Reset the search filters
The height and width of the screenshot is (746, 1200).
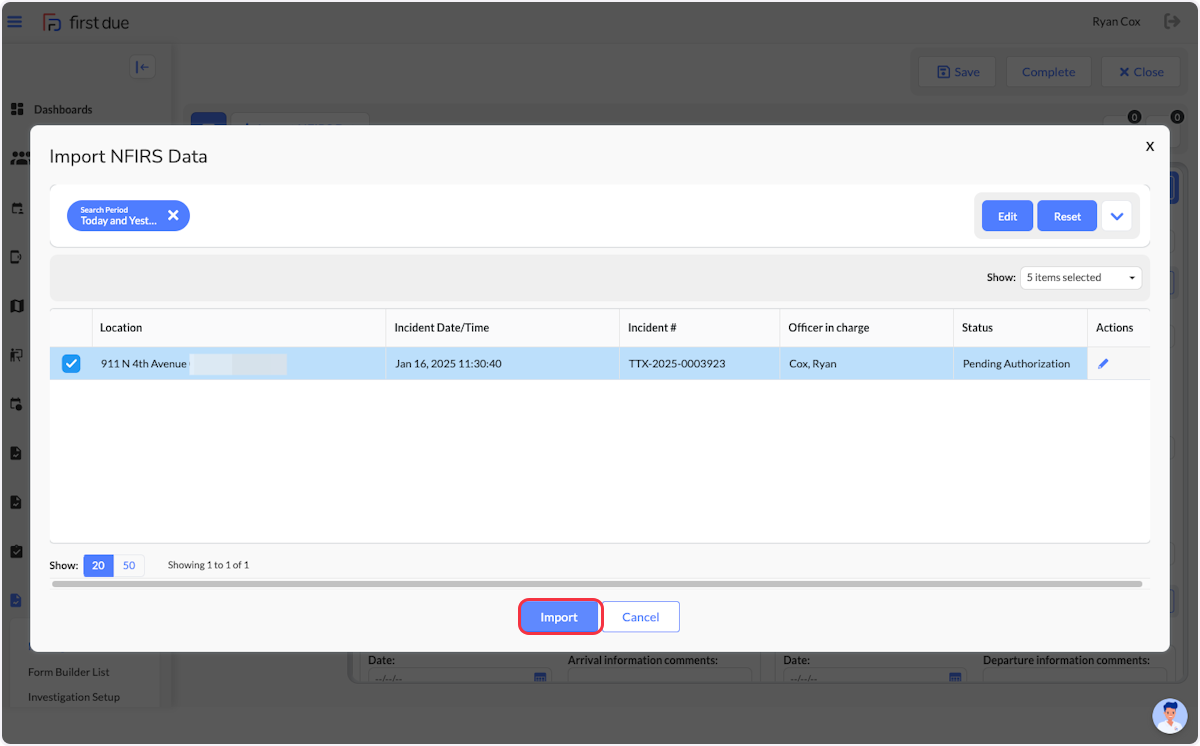(1067, 216)
